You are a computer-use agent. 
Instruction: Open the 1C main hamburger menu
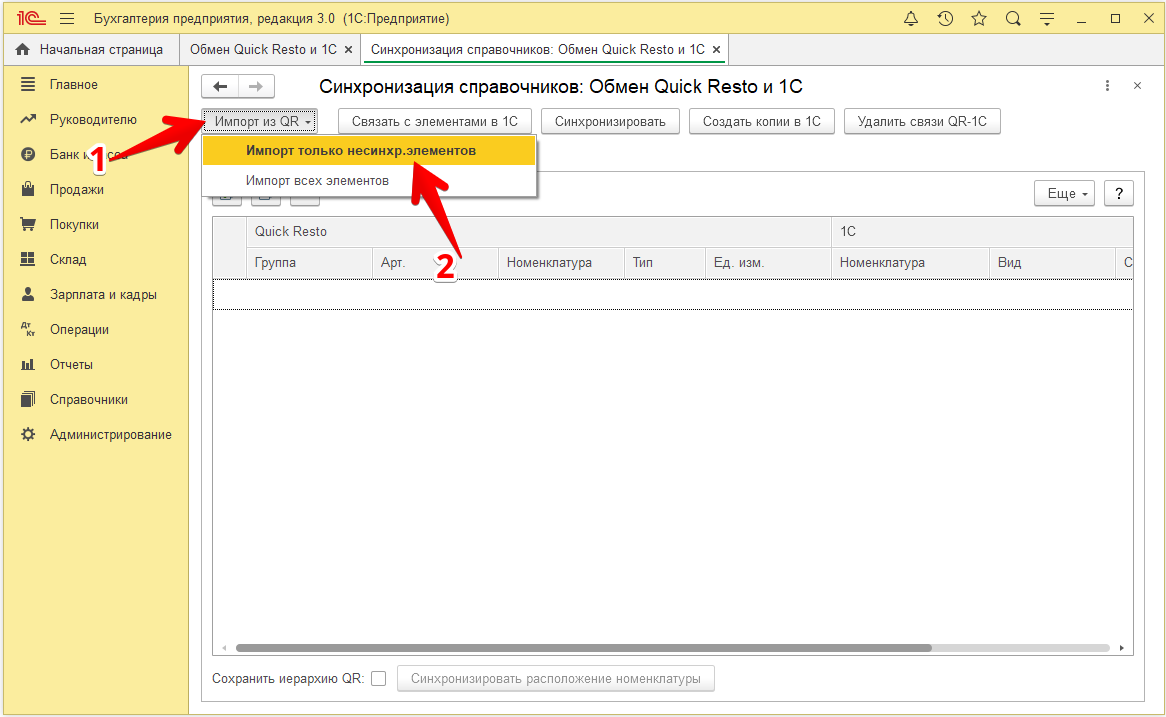67,19
